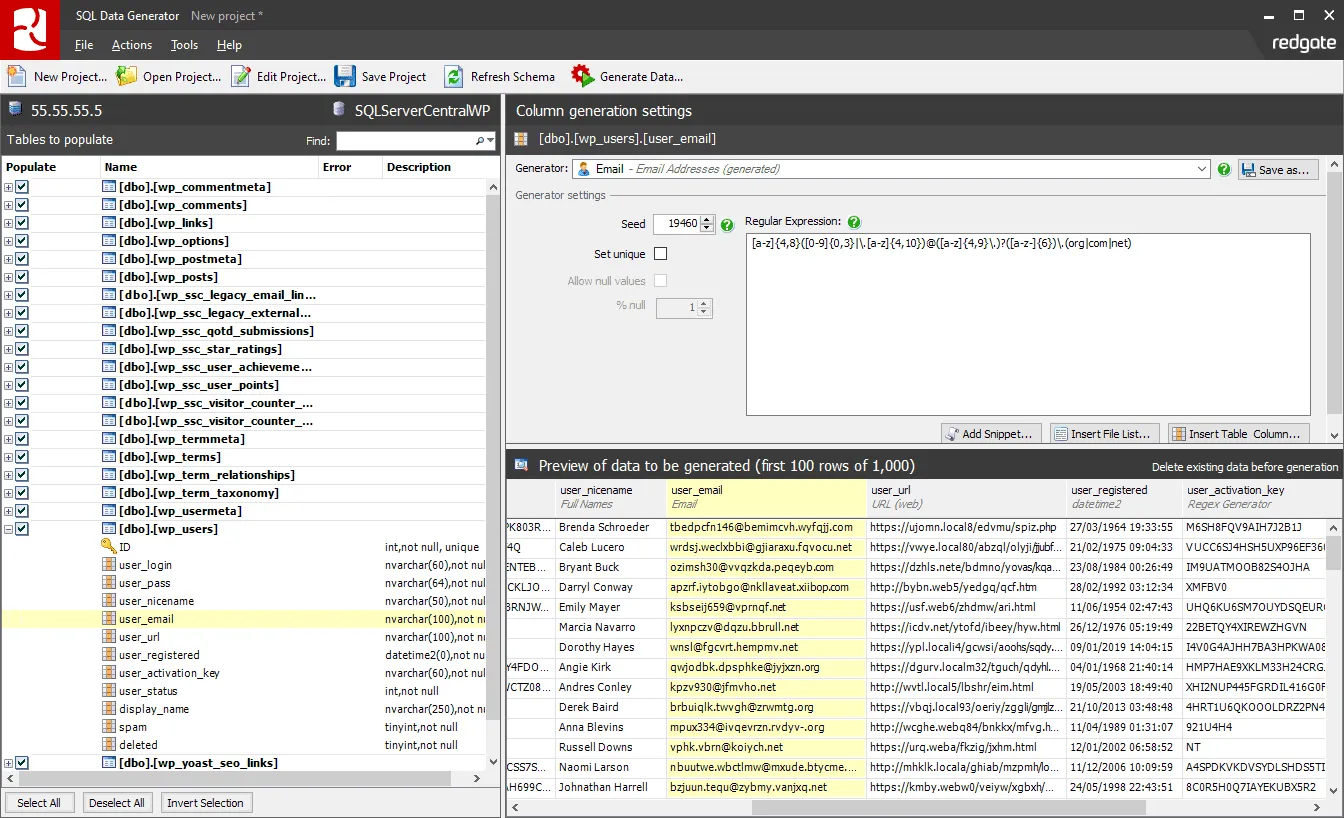Click the server icon next to 55.55.55.5
Viewport: 1344px width, 818px height.
coord(15,110)
